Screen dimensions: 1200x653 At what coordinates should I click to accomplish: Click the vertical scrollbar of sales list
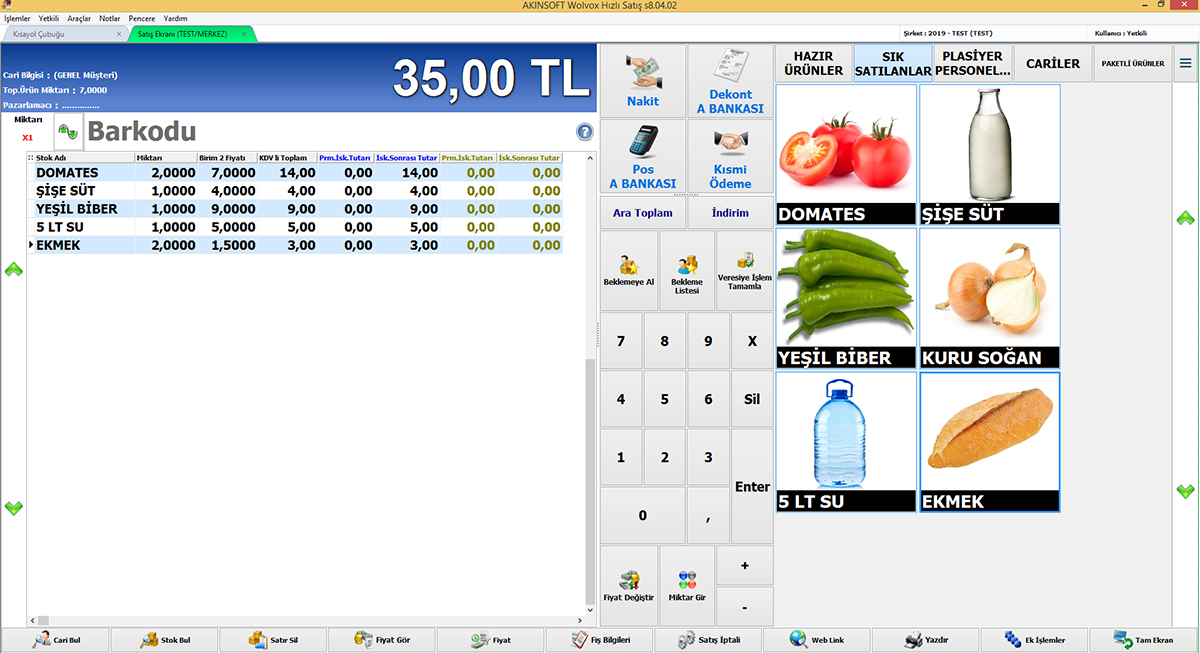(589, 480)
